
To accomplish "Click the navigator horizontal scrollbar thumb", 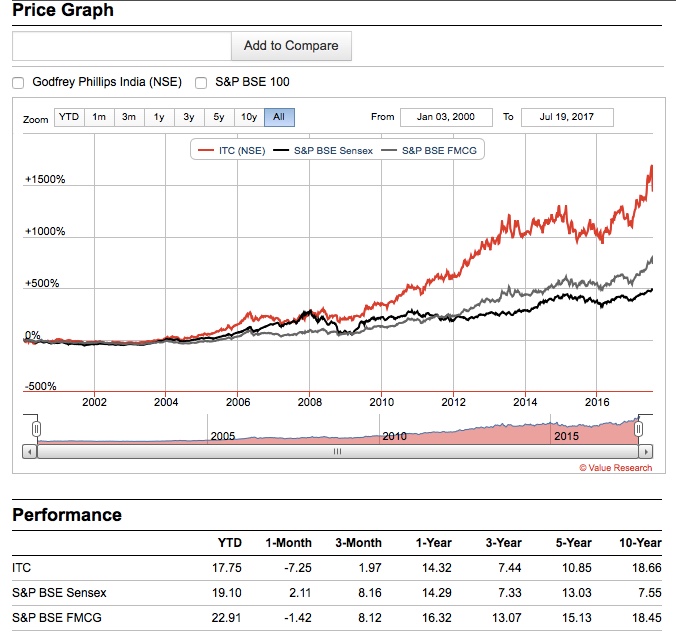I will [x=337, y=451].
